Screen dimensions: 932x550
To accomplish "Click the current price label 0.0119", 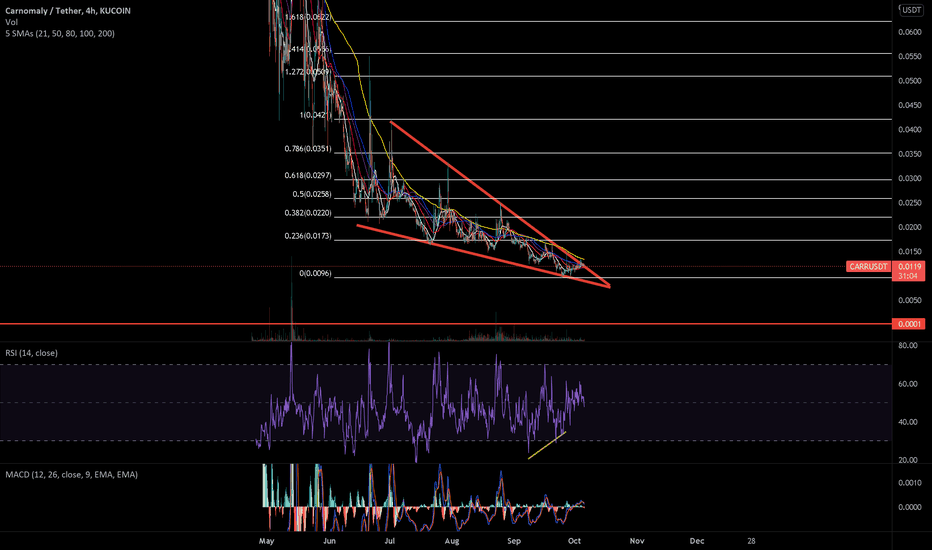I will pyautogui.click(x=909, y=266).
